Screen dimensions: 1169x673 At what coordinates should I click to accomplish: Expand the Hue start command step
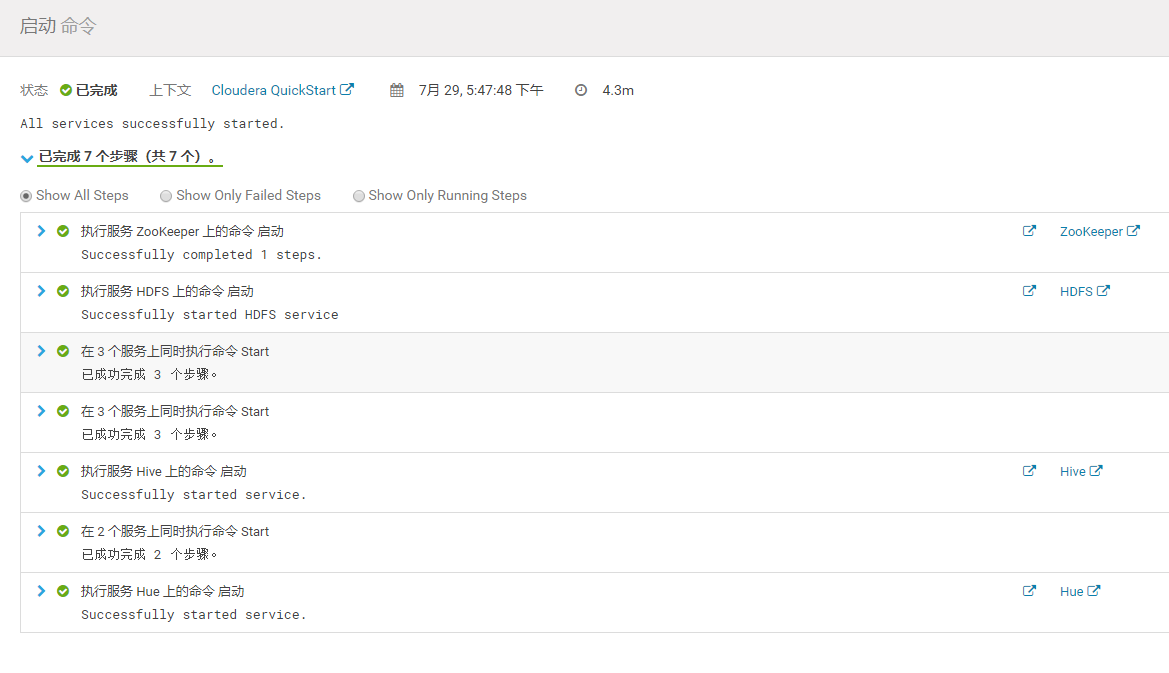point(41,591)
